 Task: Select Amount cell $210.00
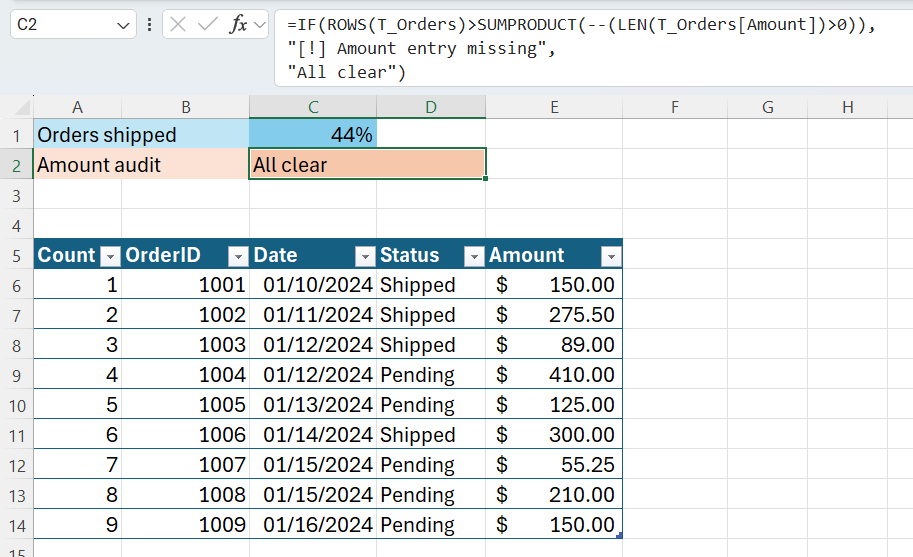click(554, 495)
